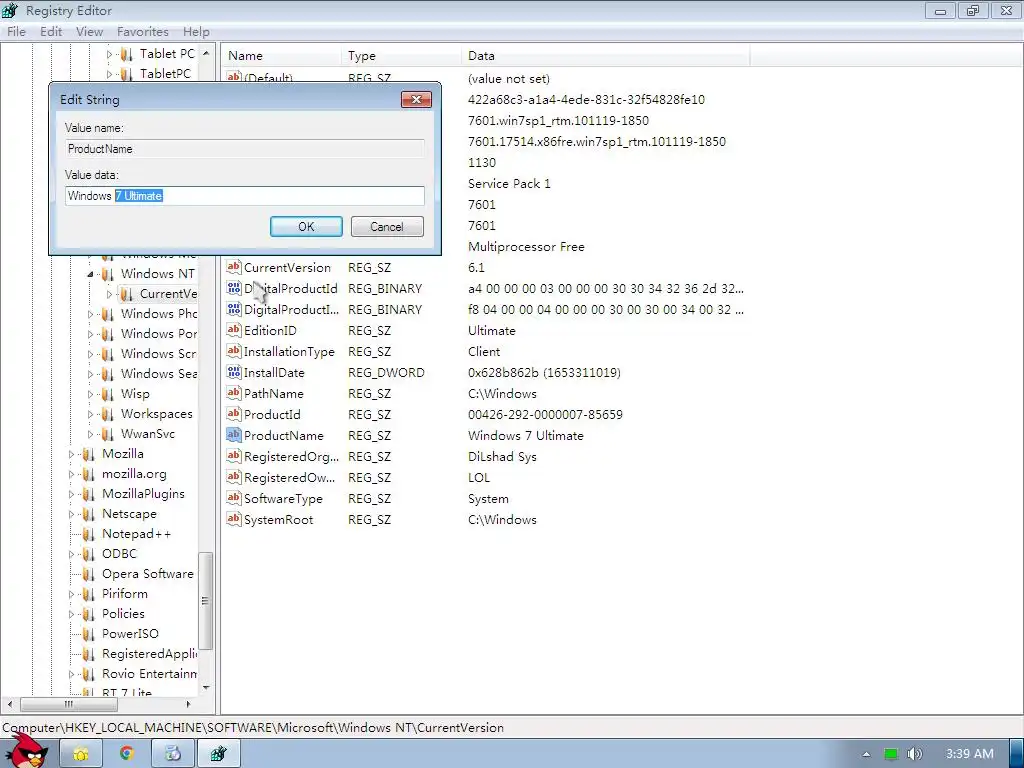Expand the Workspaces tree node
Screen dimensions: 1024x768
point(90,414)
